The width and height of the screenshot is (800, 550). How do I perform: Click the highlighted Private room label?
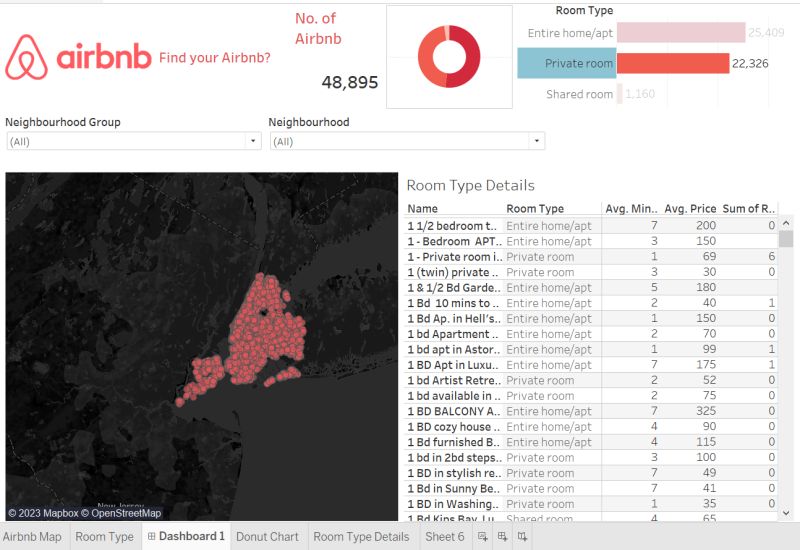point(567,63)
